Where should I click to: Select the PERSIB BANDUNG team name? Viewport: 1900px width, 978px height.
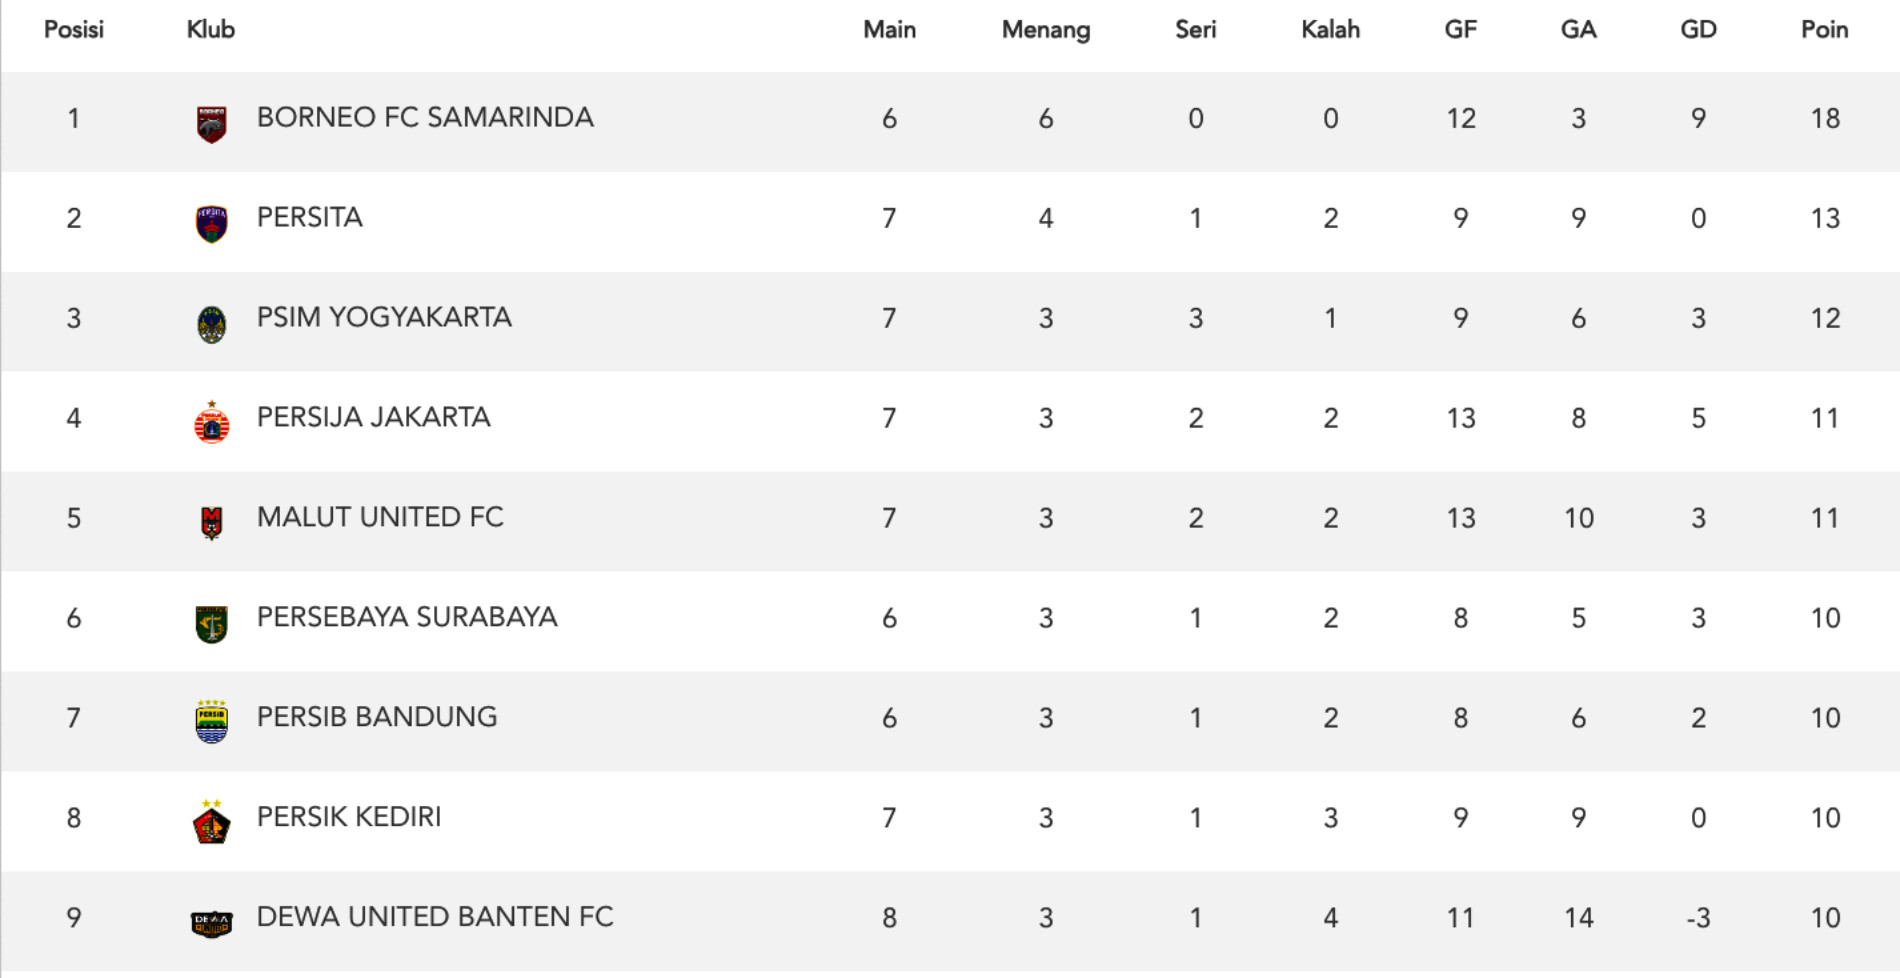pyautogui.click(x=376, y=717)
